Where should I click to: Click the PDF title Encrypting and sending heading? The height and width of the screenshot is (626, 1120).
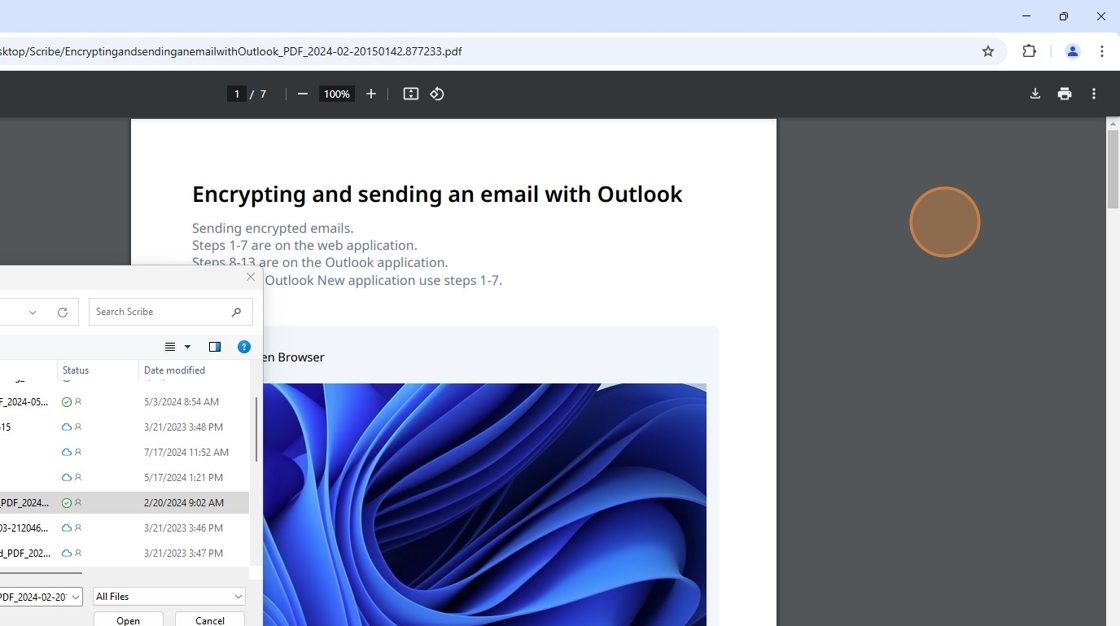(x=437, y=194)
